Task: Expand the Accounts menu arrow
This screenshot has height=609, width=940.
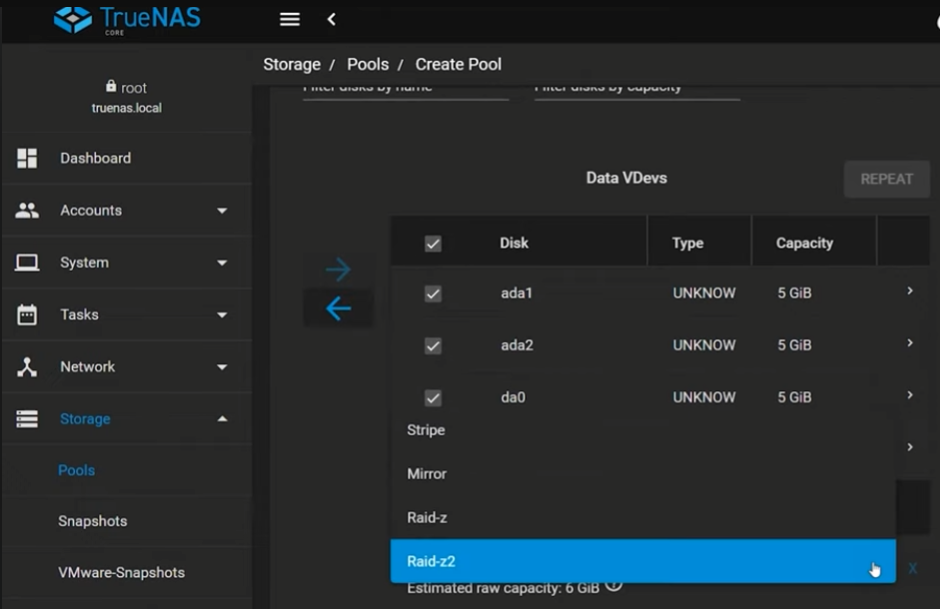Action: tap(222, 211)
